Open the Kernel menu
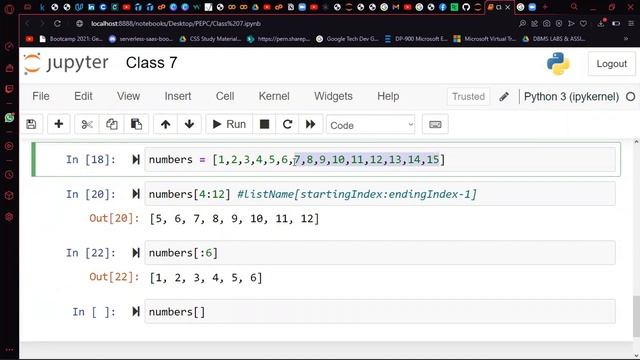640x360 pixels. click(274, 96)
